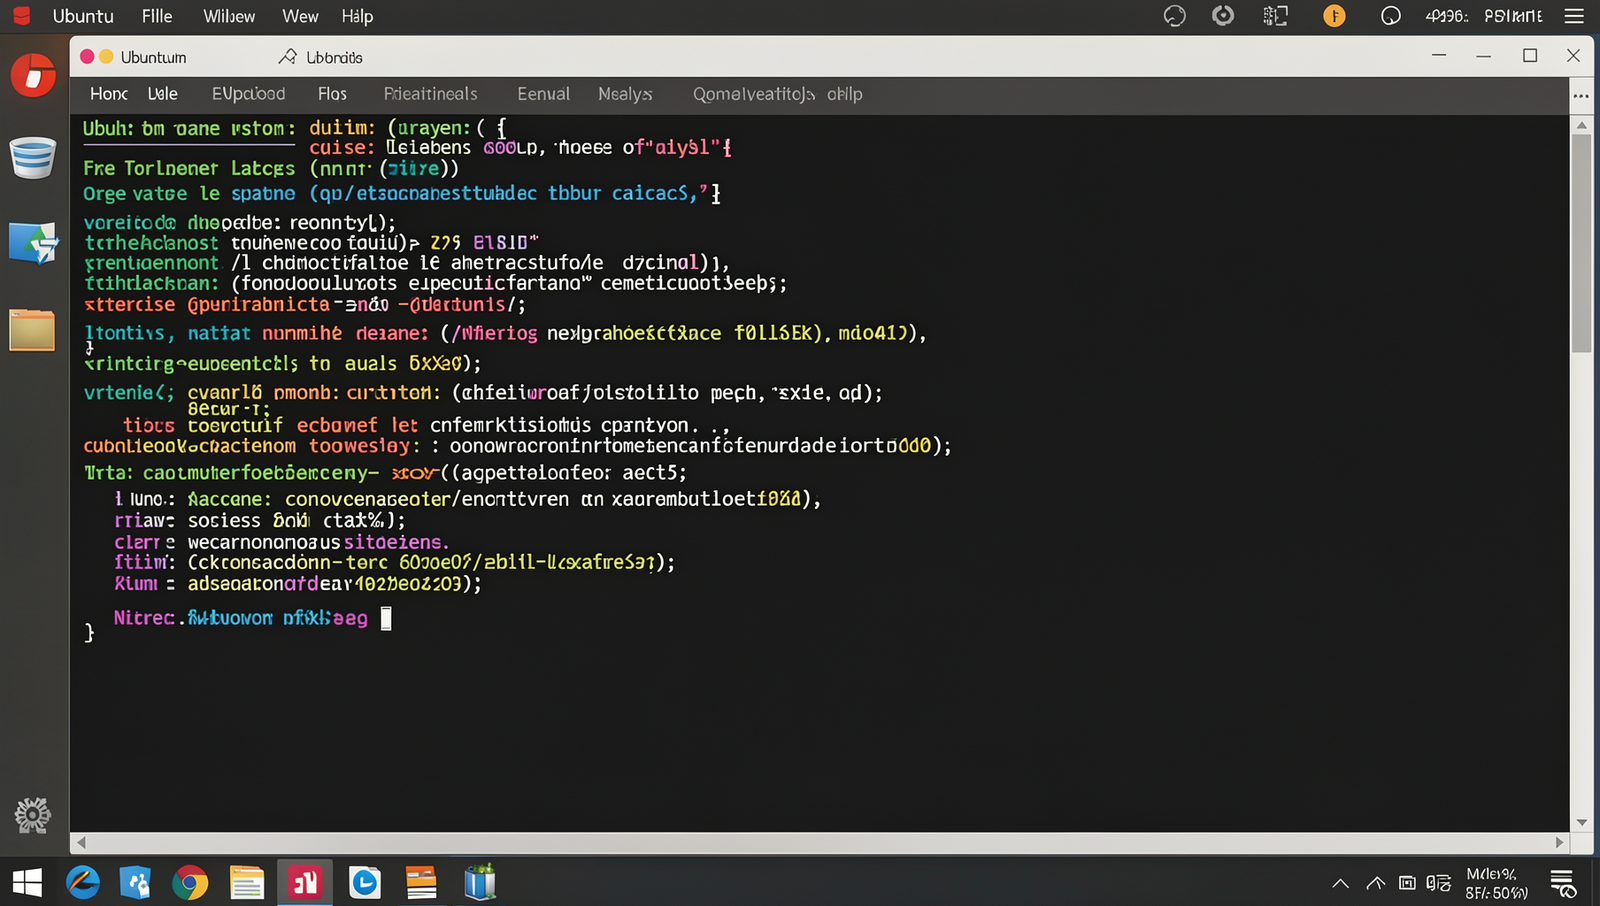Click the horizontal scrollbar right arrow

click(x=1559, y=843)
